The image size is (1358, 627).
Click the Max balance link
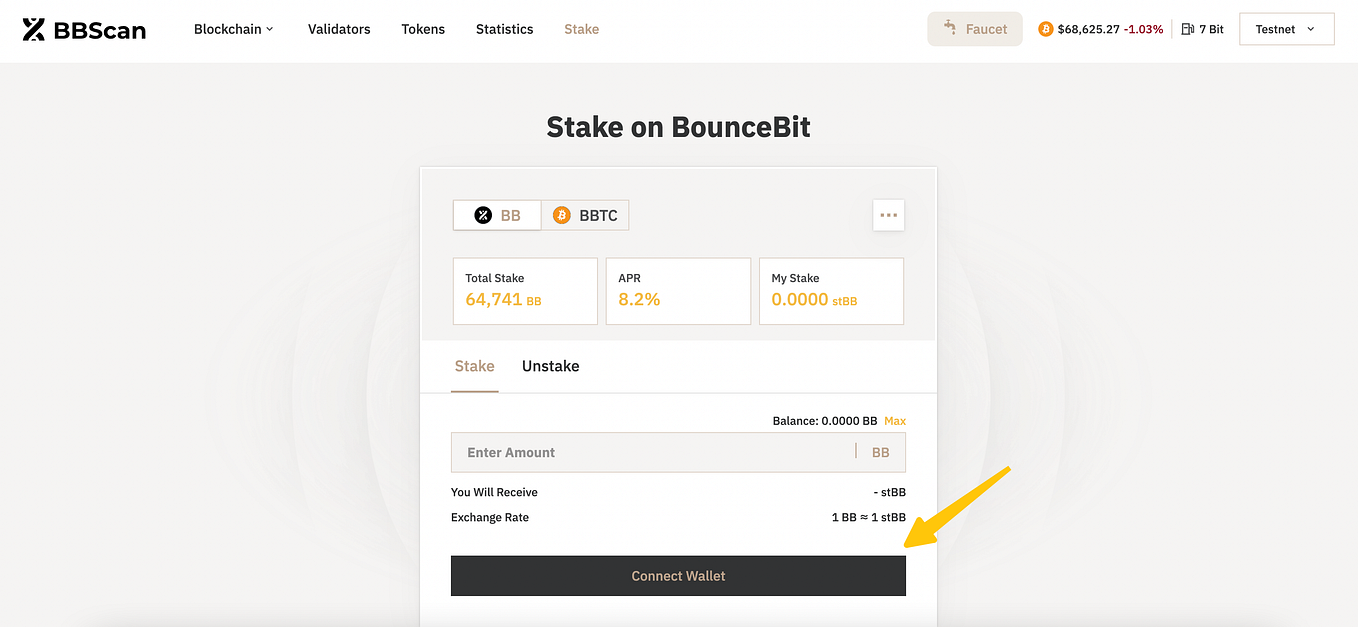coord(895,421)
